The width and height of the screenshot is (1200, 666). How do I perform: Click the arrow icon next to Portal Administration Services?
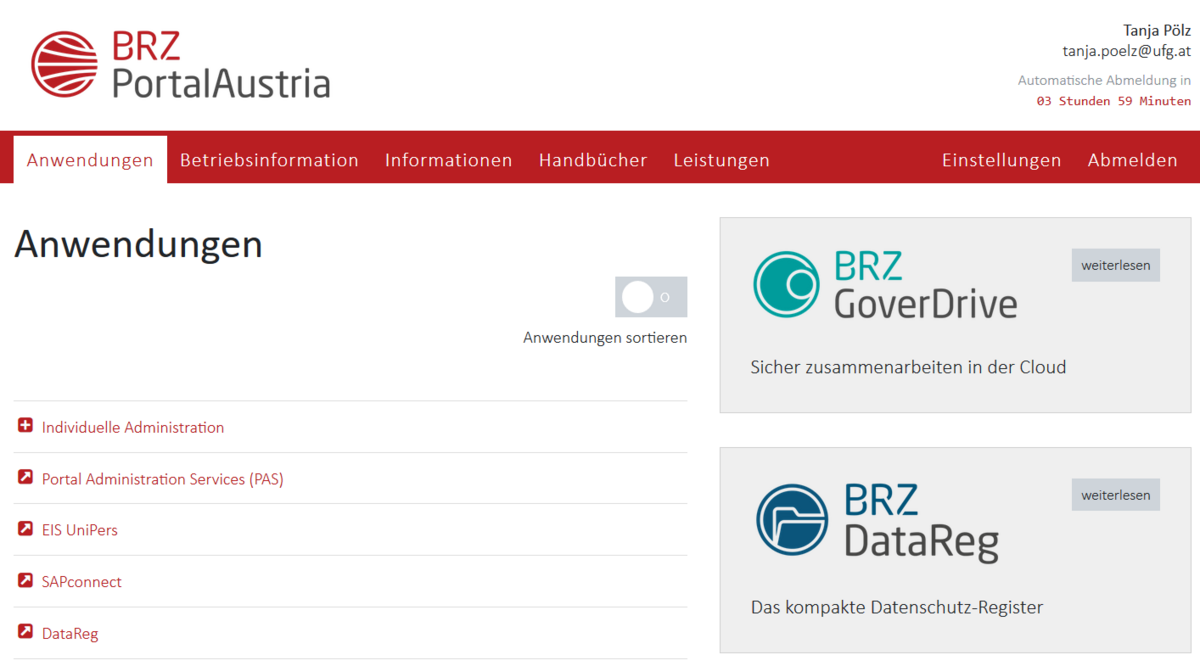pyautogui.click(x=26, y=478)
